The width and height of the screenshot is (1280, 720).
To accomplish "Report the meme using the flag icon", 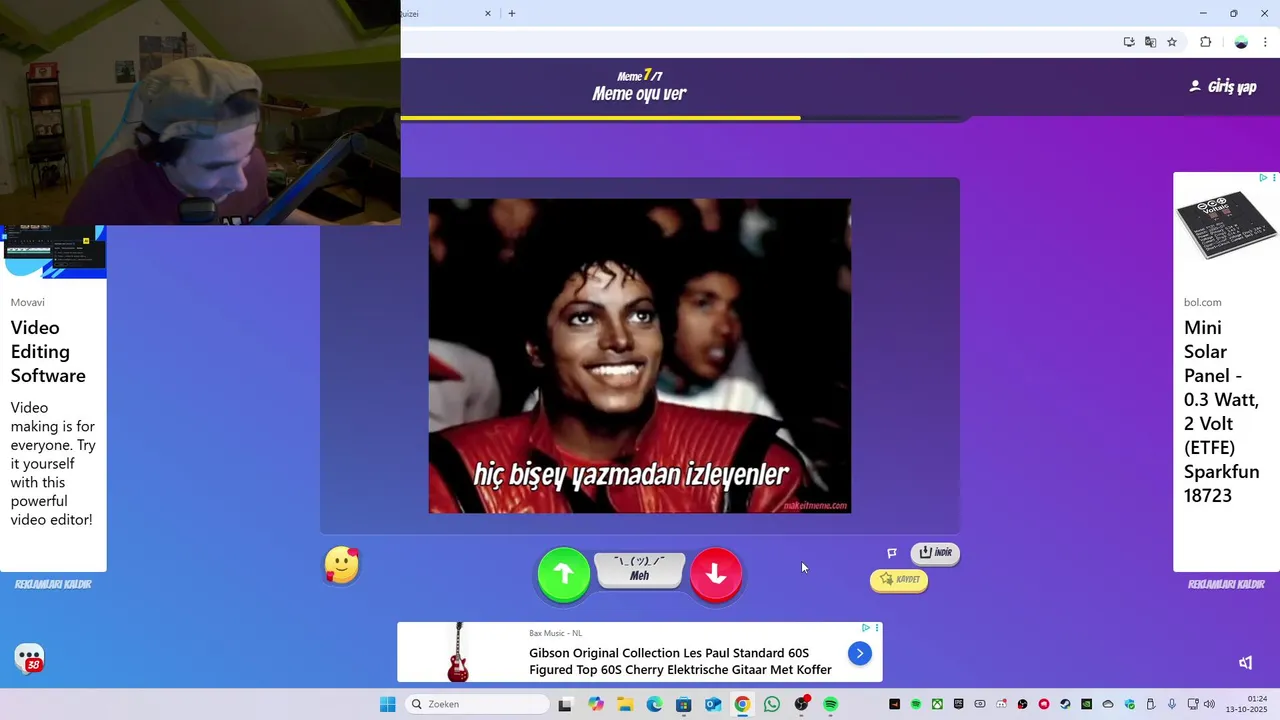I will pyautogui.click(x=892, y=553).
